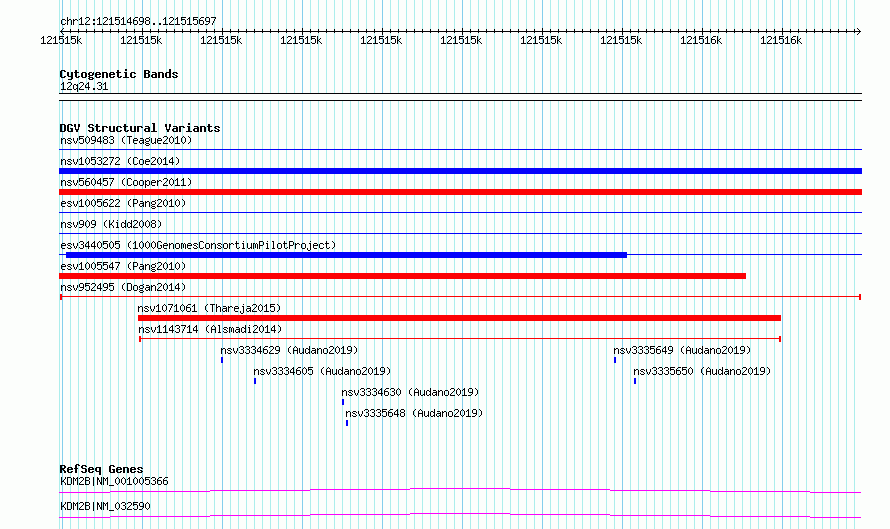The width and height of the screenshot is (890, 529).
Task: Click the nsv1143714 (Alsmadi2014) label
Action: (x=210, y=329)
